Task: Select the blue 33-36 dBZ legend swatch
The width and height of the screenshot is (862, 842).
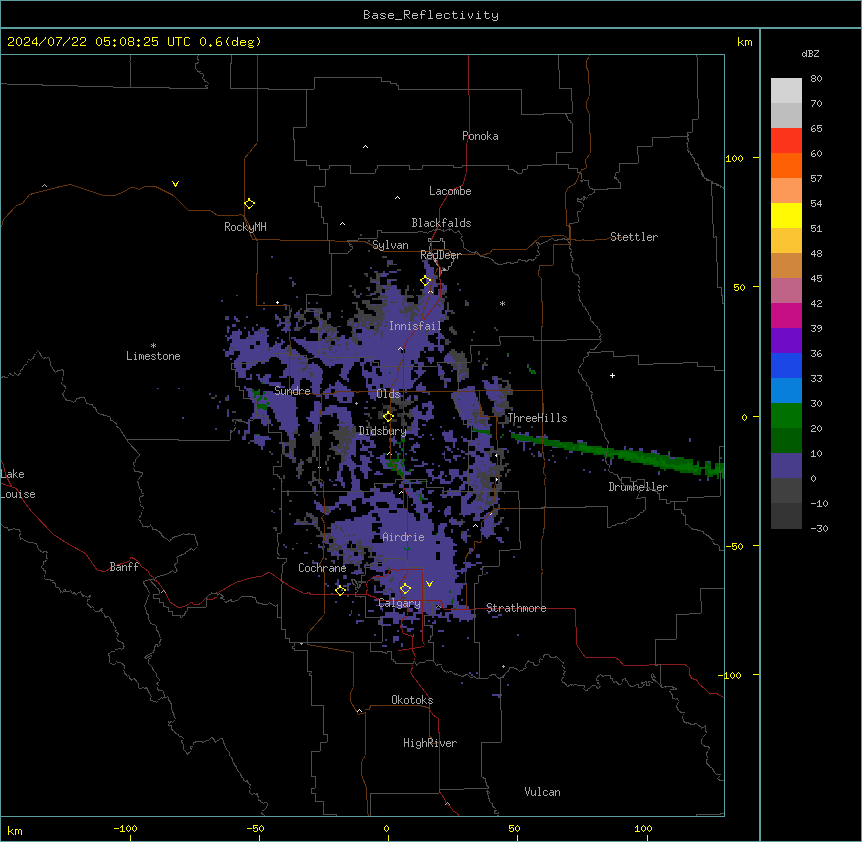Action: pyautogui.click(x=786, y=365)
